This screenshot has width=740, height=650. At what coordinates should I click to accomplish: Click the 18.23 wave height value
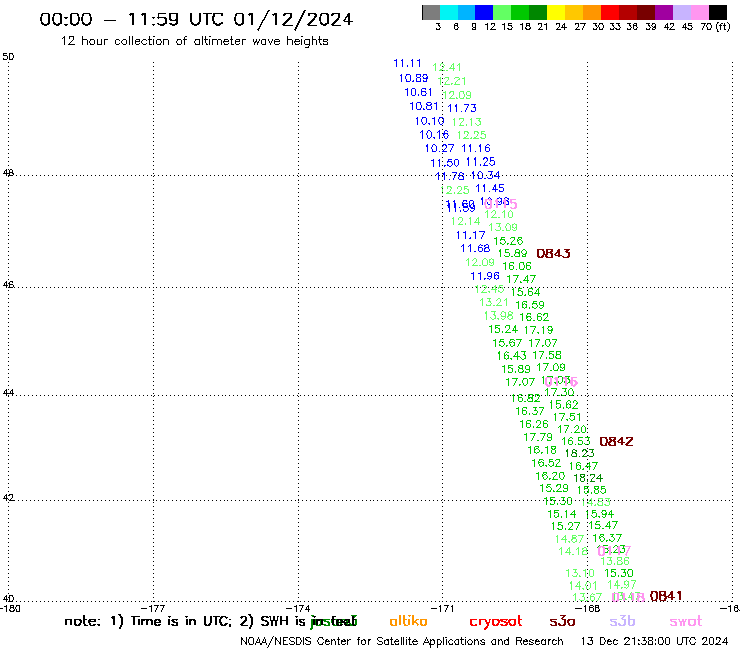(x=580, y=453)
